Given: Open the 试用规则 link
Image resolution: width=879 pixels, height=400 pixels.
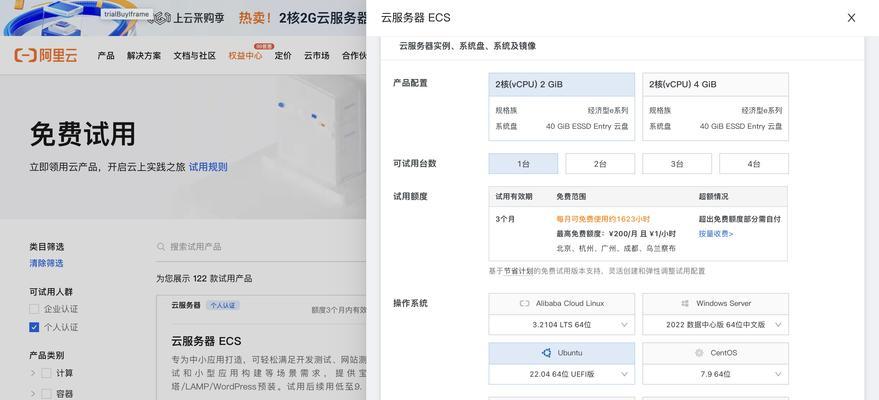Looking at the screenshot, I should (208, 167).
